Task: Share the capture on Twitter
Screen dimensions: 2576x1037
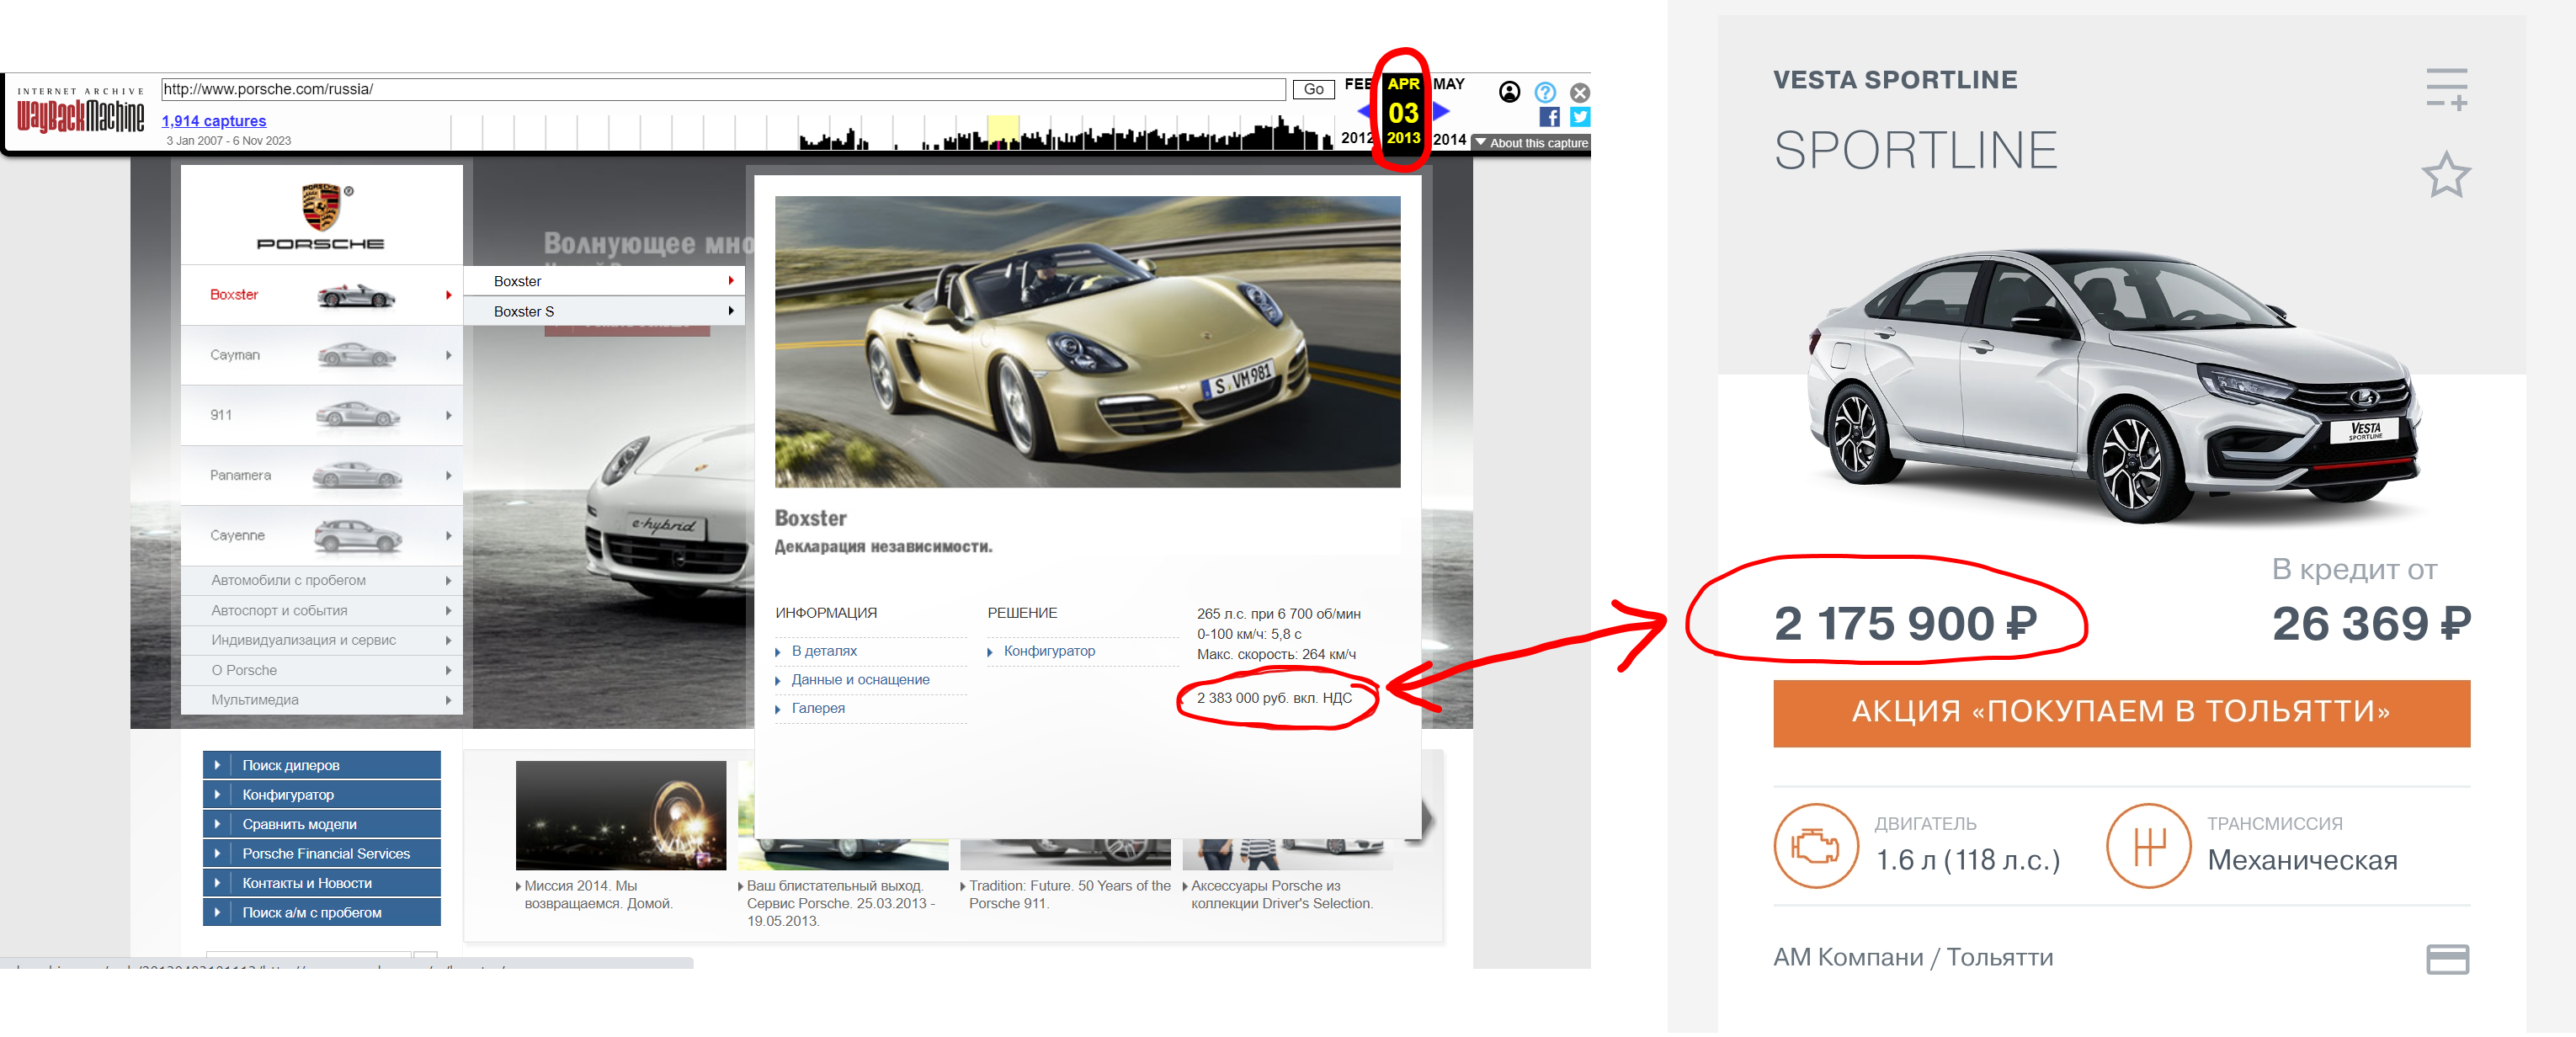Action: pos(1580,117)
